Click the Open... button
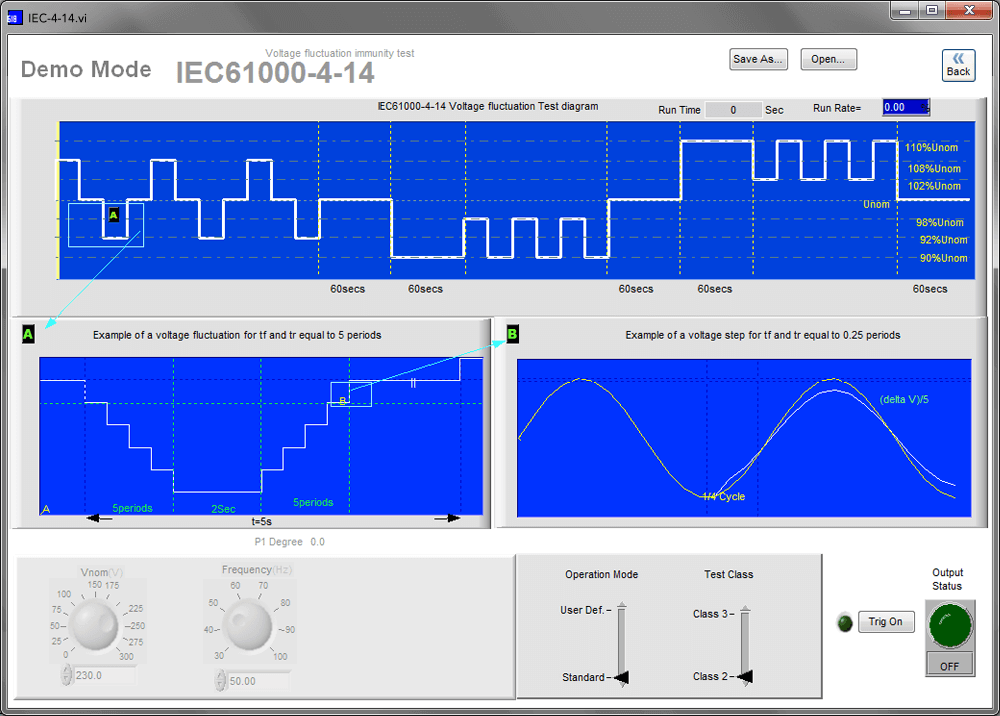Screen dimensions: 1000x716 click(x=828, y=59)
